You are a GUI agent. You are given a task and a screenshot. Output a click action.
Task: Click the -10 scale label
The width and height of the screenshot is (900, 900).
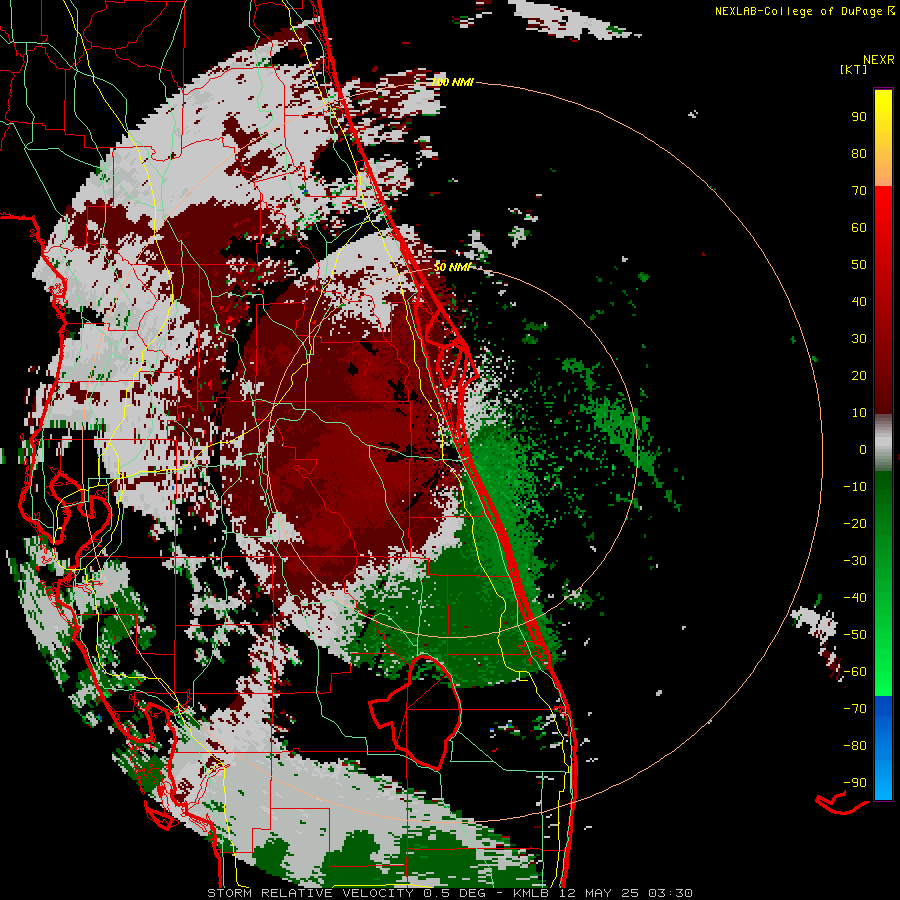[855, 487]
